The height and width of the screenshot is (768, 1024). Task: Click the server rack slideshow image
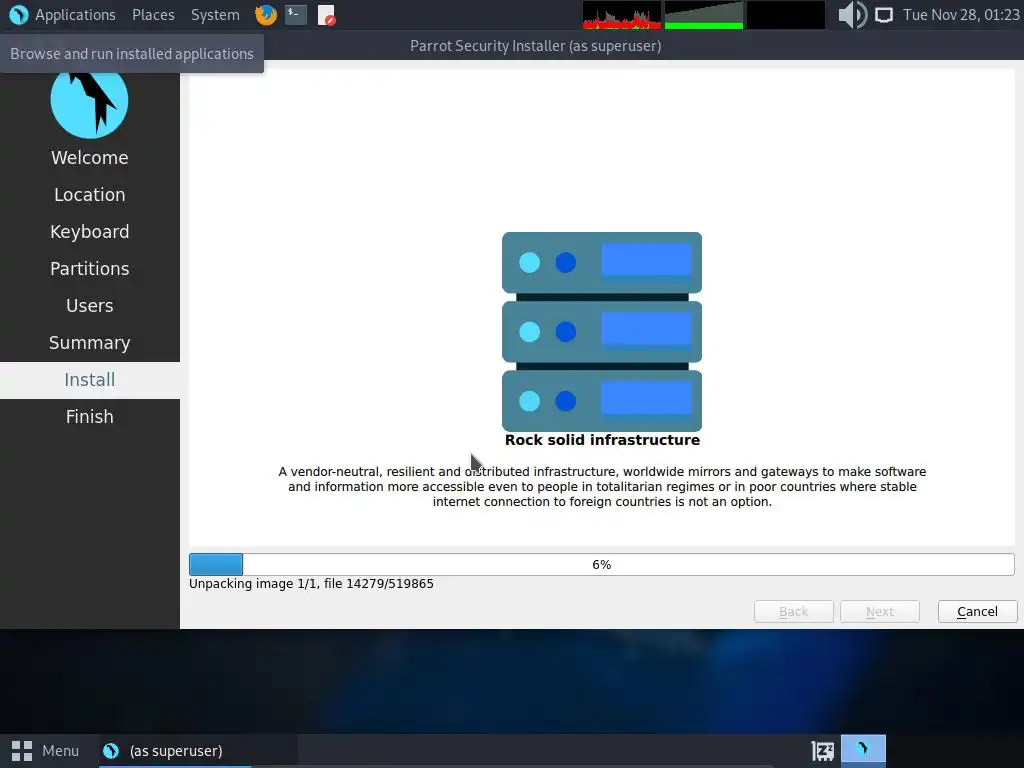[601, 331]
